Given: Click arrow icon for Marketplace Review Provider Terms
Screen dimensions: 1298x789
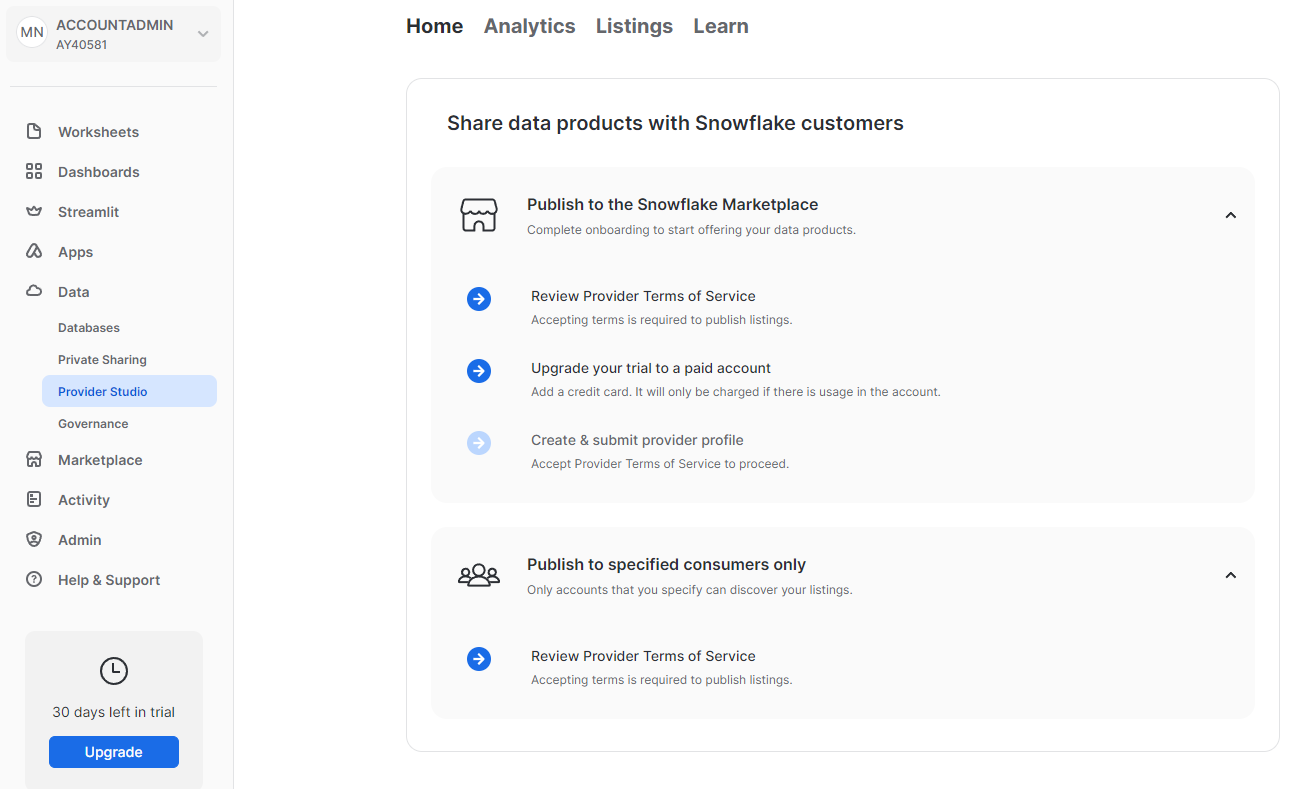Looking at the screenshot, I should 479,299.
